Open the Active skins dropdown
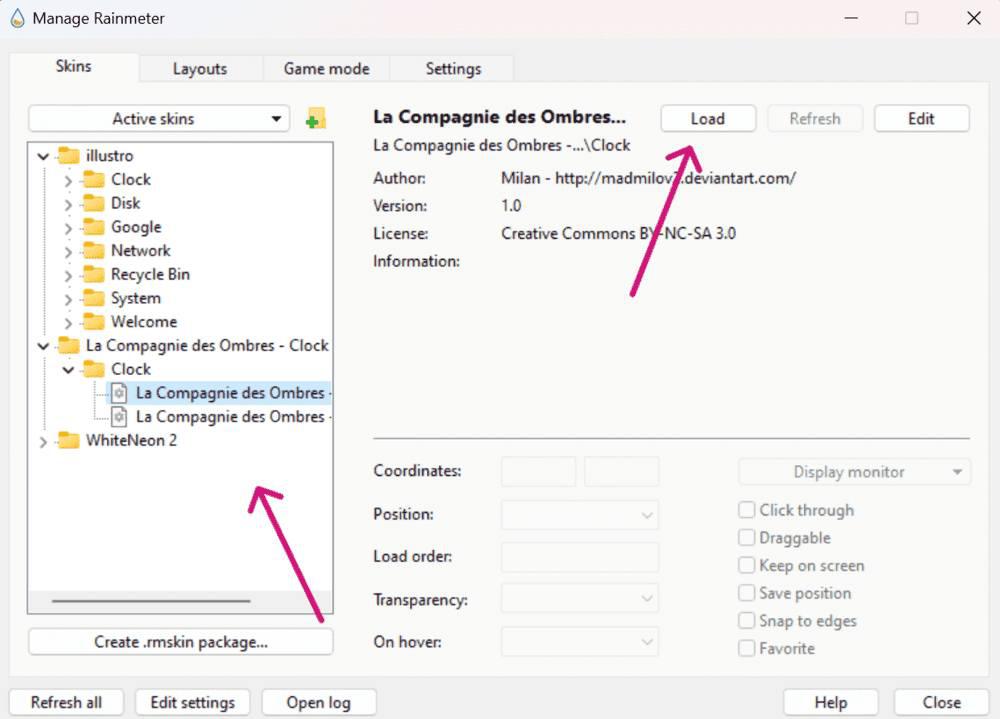This screenshot has height=719, width=1000. [159, 119]
